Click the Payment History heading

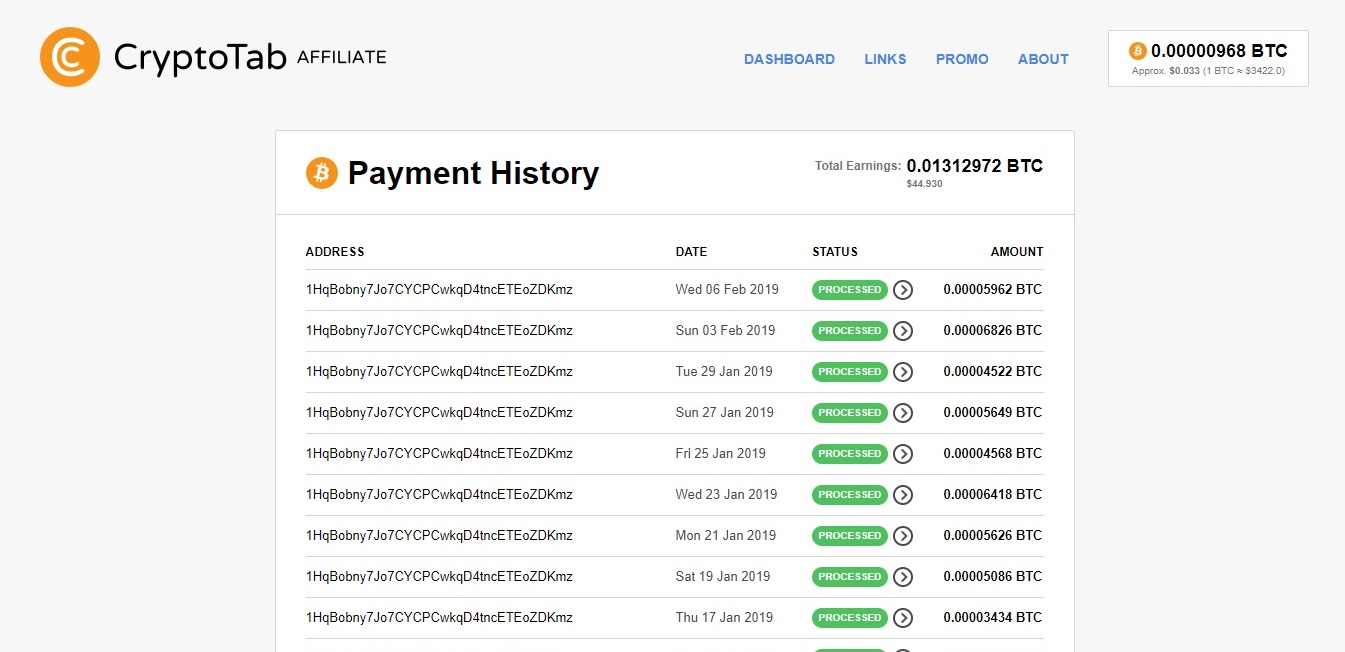click(473, 173)
